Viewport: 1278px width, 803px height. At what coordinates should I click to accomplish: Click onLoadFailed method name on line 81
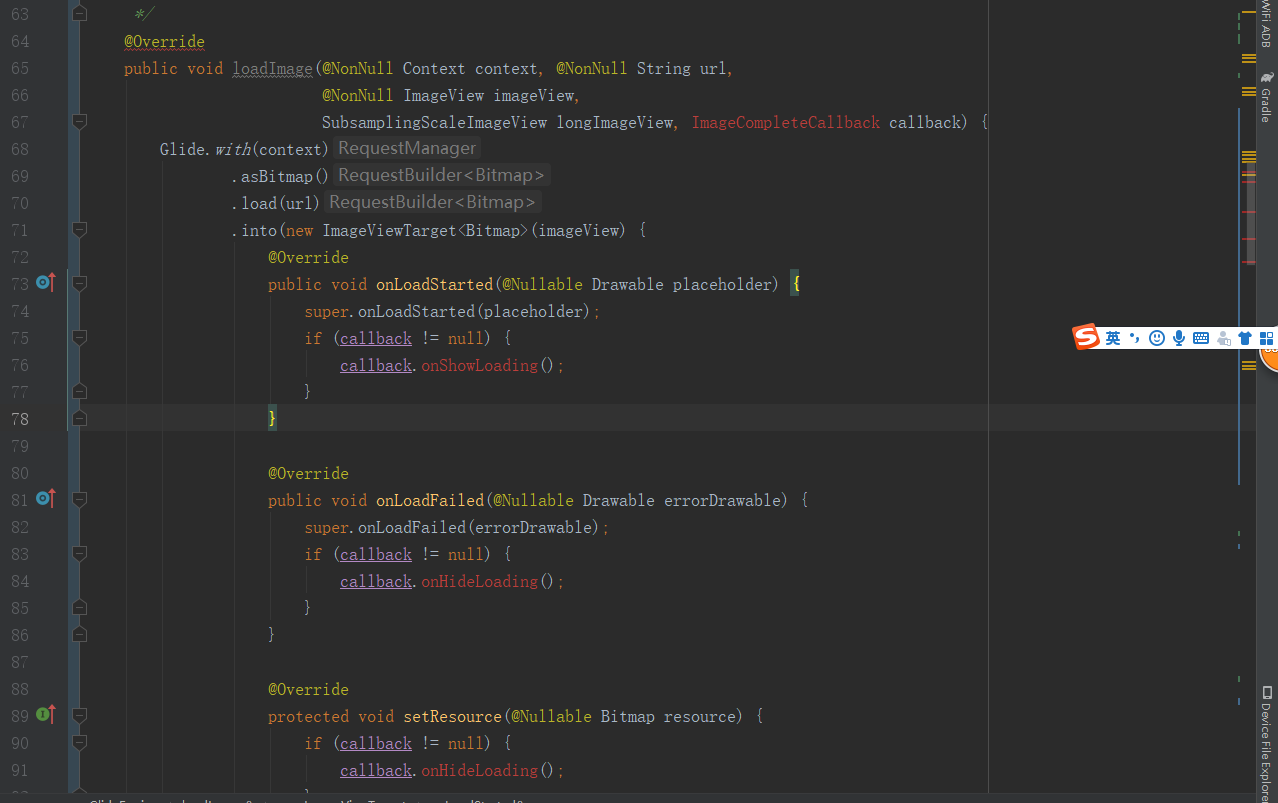click(x=430, y=500)
